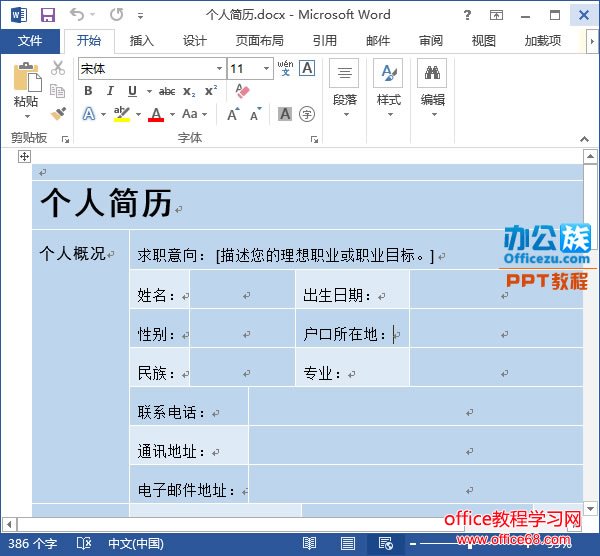Toggle character shading
Viewport: 600px width, 556px height.
(x=285, y=114)
